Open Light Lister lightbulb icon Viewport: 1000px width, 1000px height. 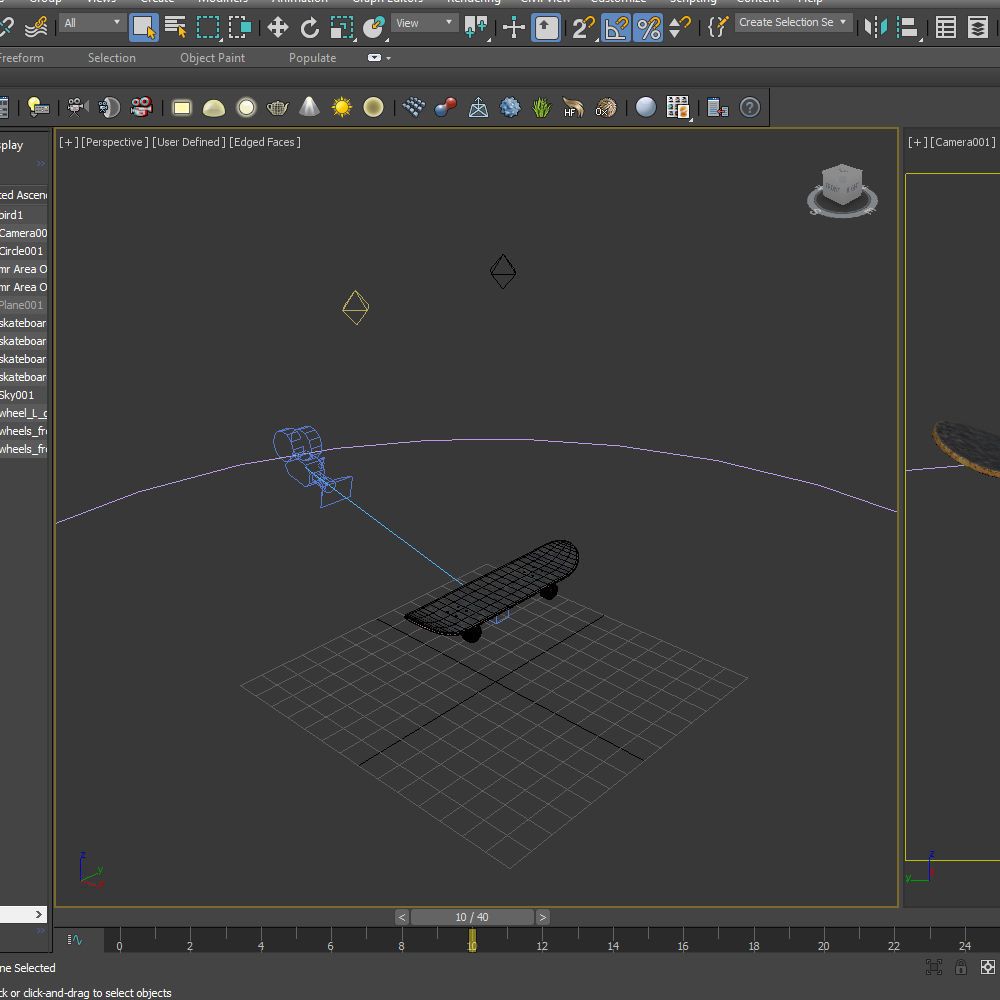pos(38,107)
